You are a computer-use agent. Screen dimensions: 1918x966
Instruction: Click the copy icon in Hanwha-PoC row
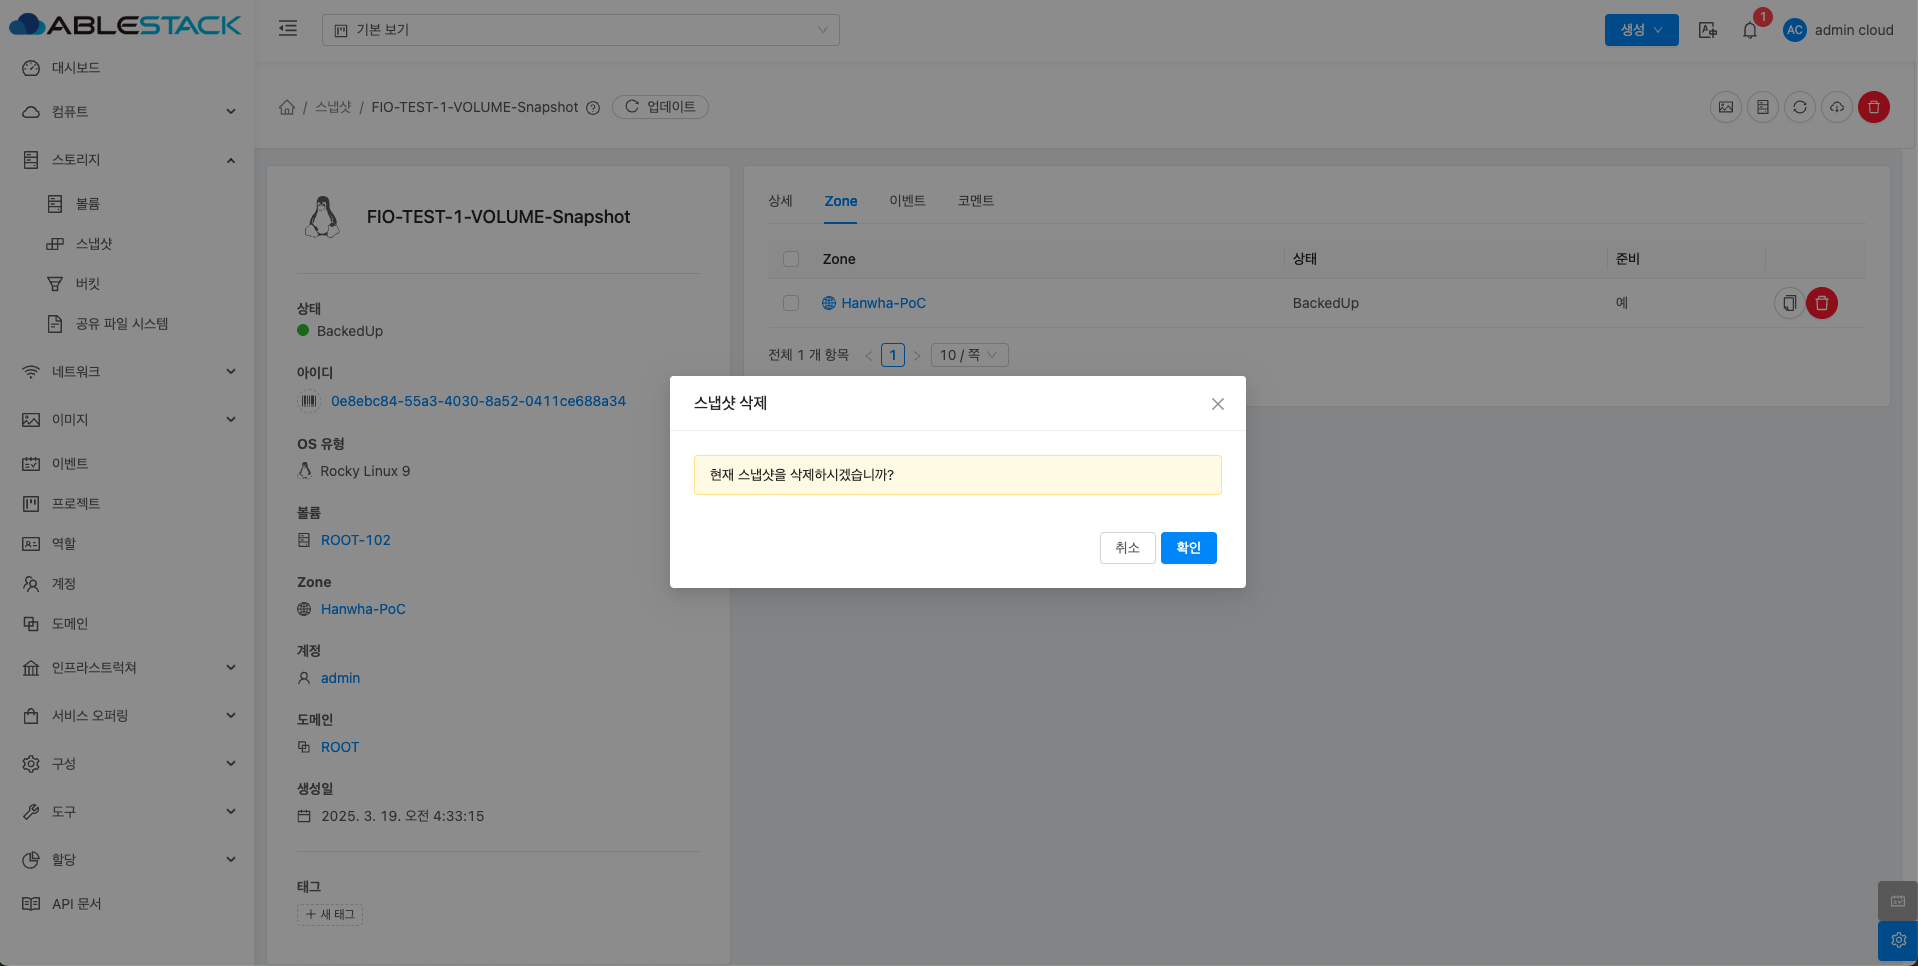click(x=1789, y=303)
